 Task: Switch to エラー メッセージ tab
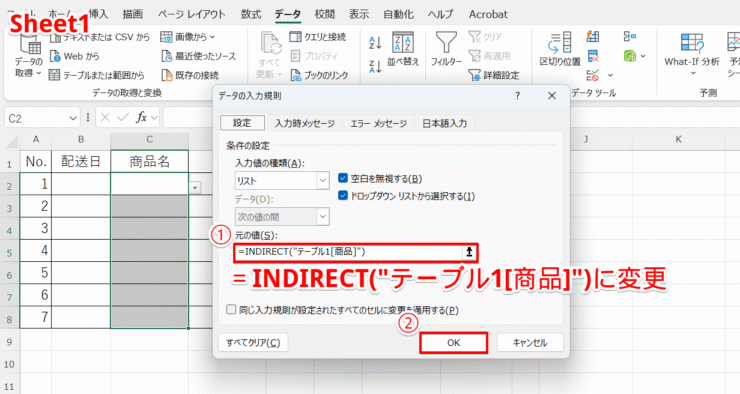pos(378,124)
